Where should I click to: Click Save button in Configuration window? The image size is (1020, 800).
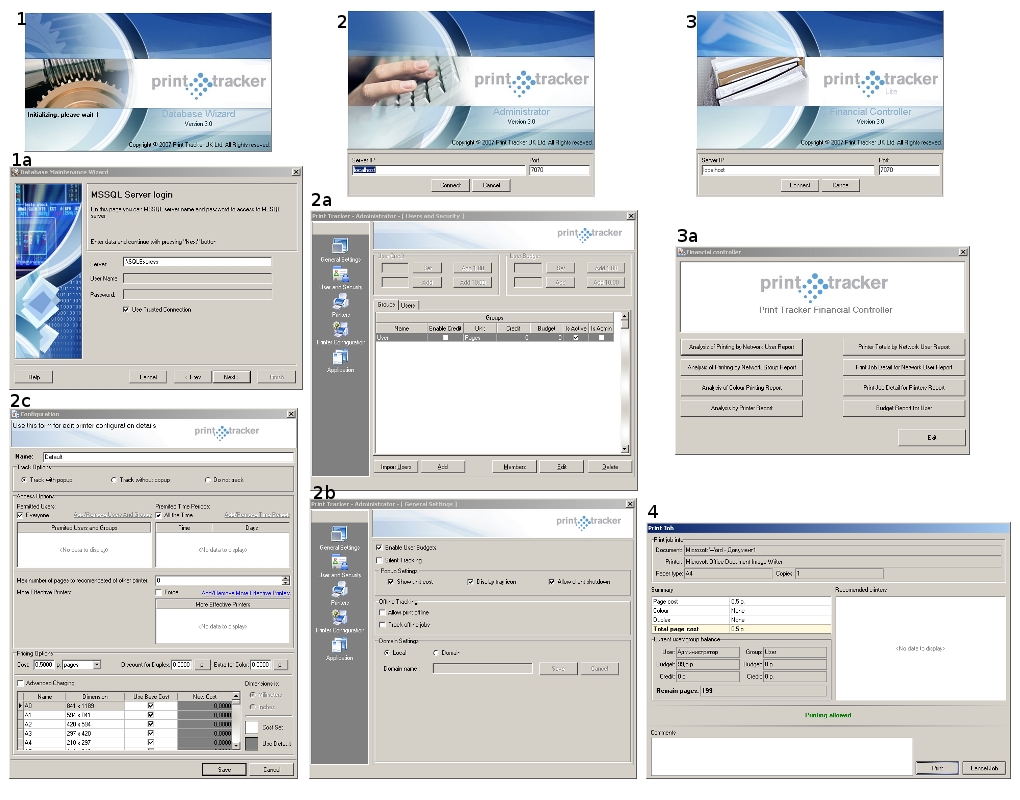click(x=224, y=769)
